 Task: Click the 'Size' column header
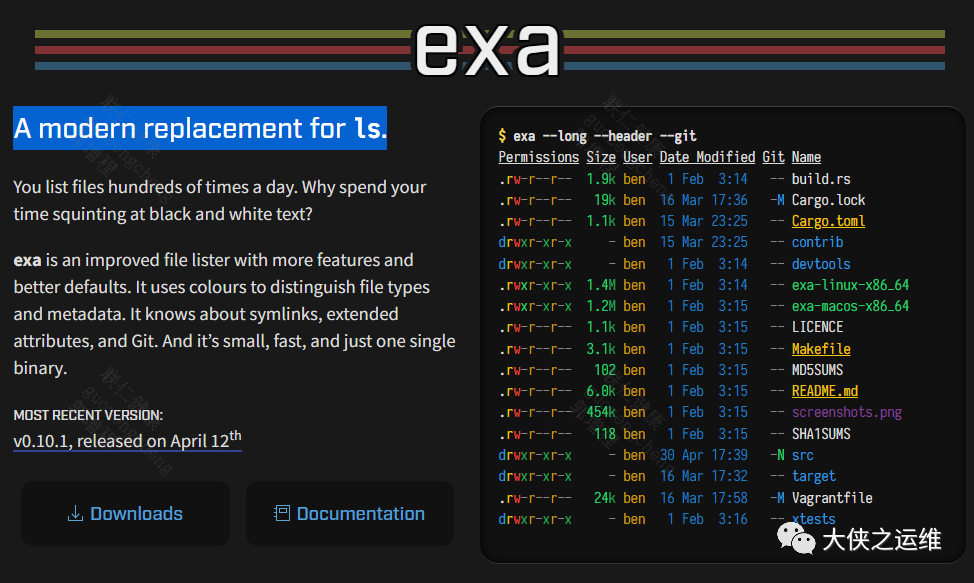point(601,157)
